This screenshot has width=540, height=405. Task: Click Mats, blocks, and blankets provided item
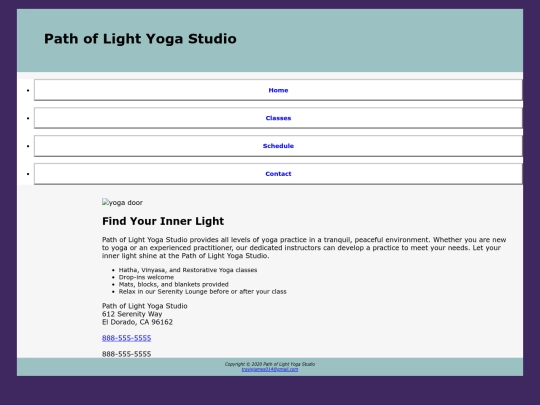(x=174, y=284)
